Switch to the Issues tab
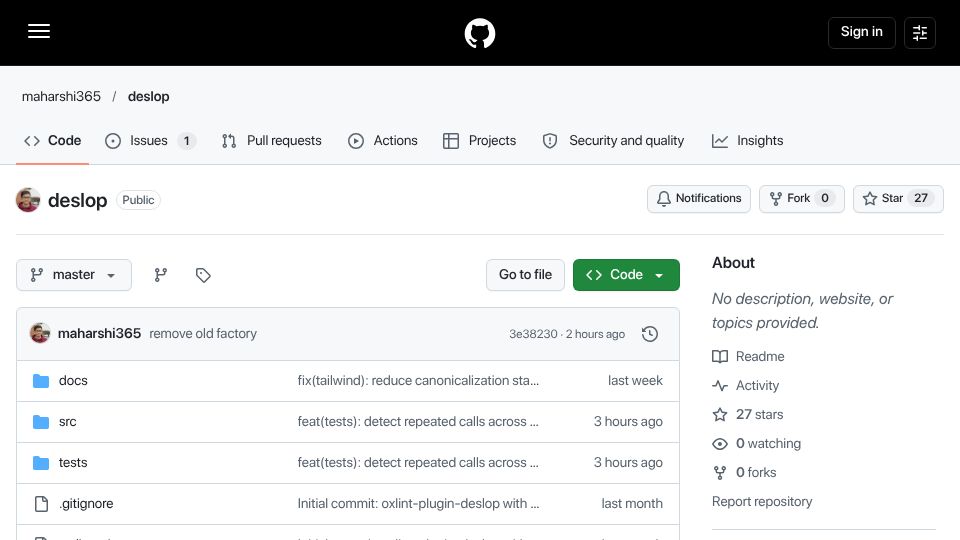This screenshot has height=540, width=960. (x=150, y=141)
